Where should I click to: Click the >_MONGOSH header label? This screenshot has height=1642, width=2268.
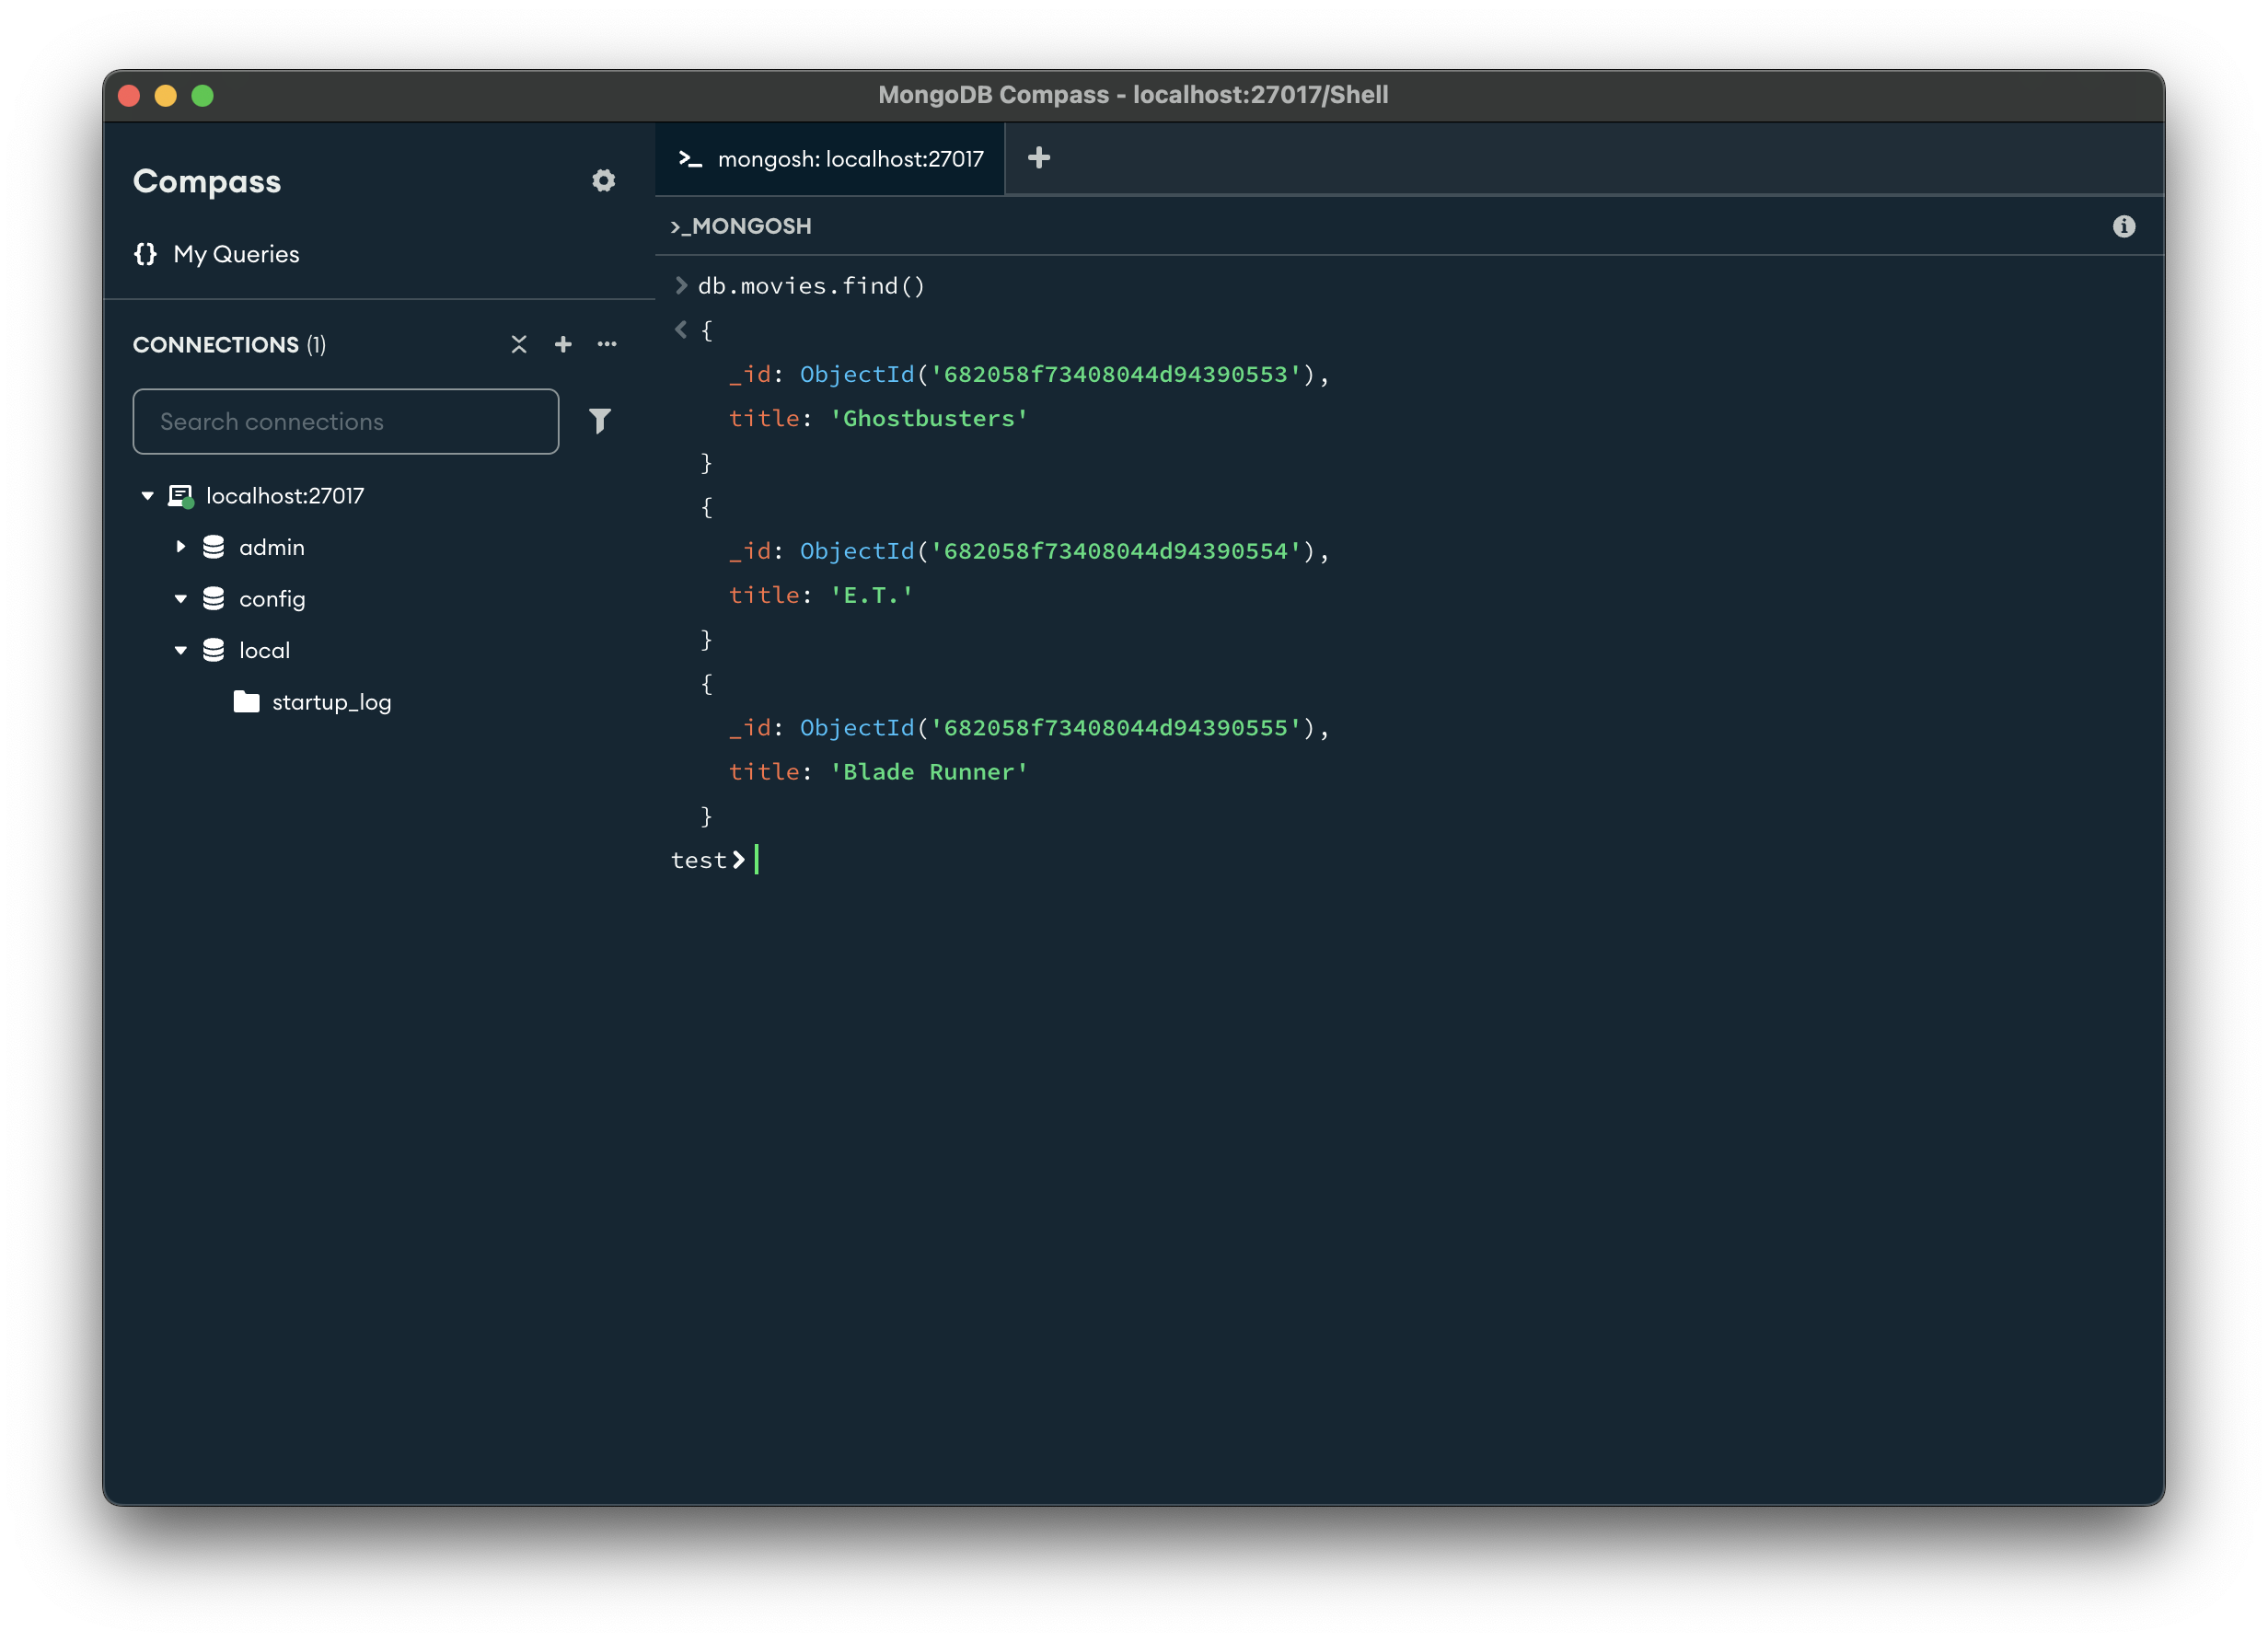741,227
